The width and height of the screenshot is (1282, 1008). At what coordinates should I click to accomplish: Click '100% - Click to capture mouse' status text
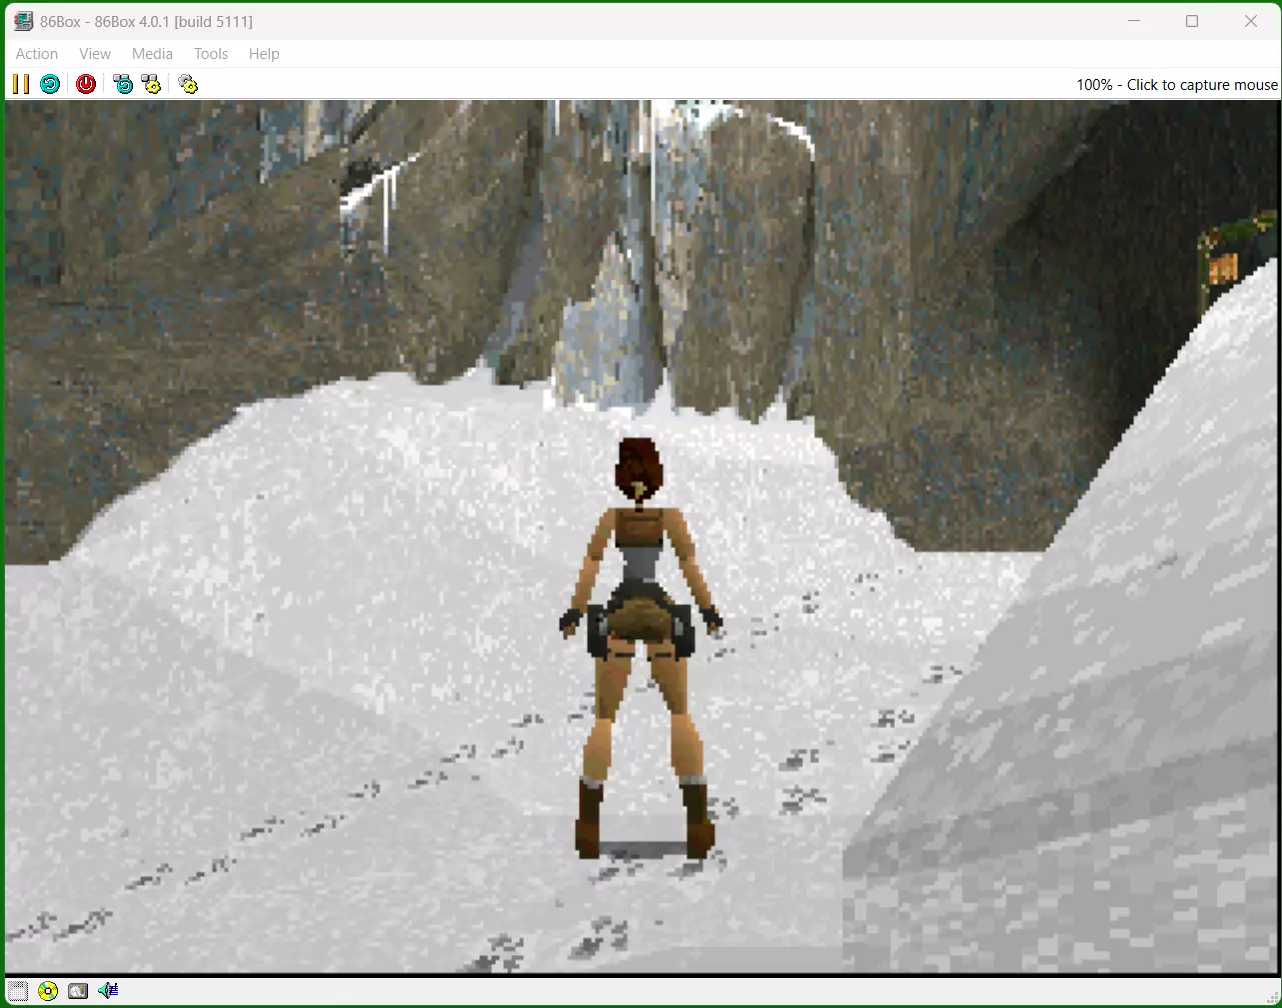click(x=1177, y=85)
